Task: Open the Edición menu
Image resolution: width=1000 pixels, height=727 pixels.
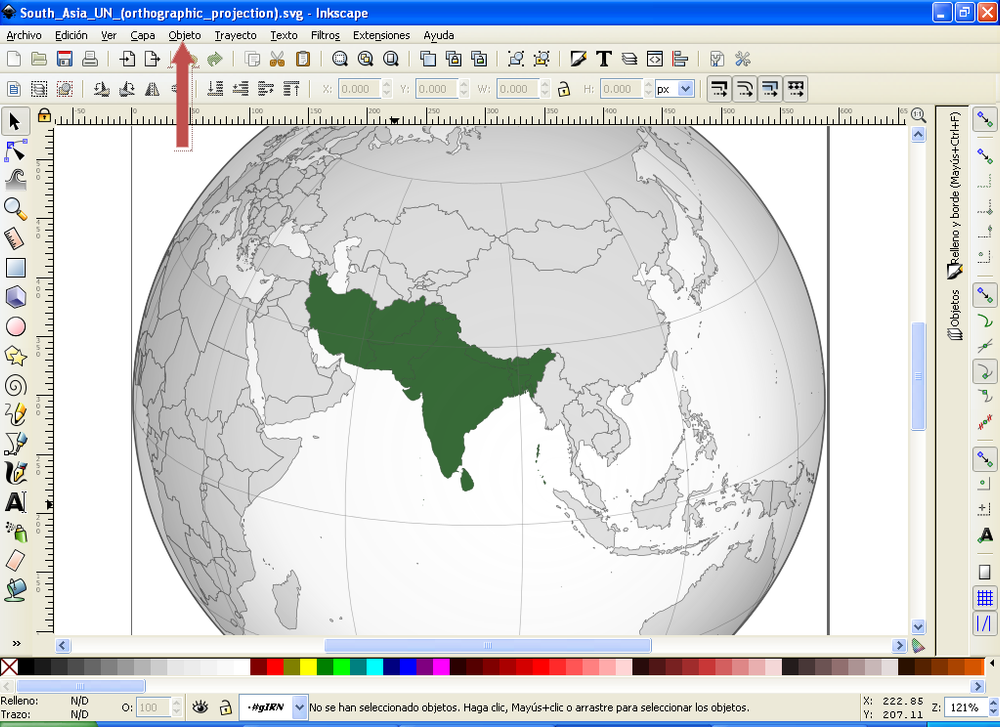Action: pos(71,35)
